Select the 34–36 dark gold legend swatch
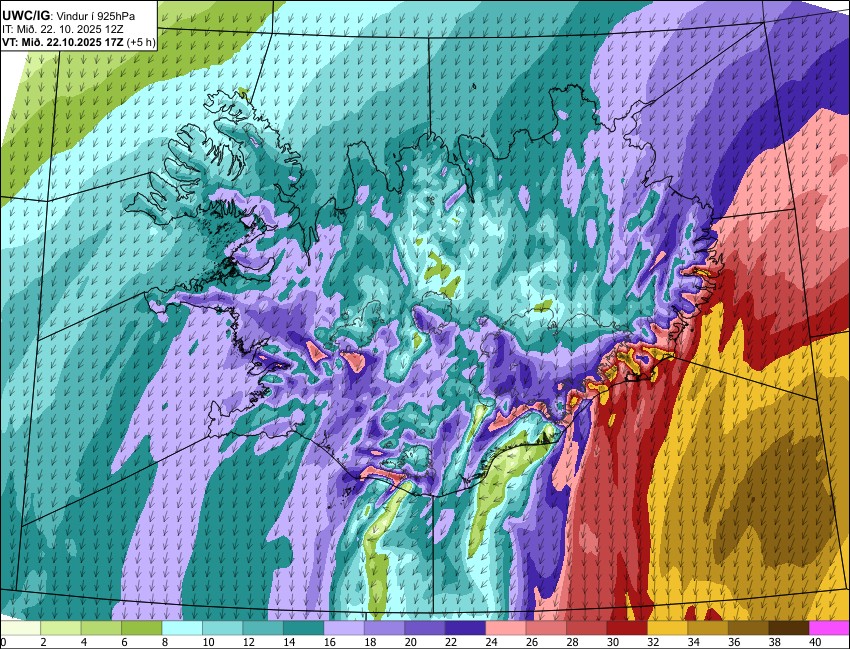Screen dimensions: 850x649 (707, 628)
